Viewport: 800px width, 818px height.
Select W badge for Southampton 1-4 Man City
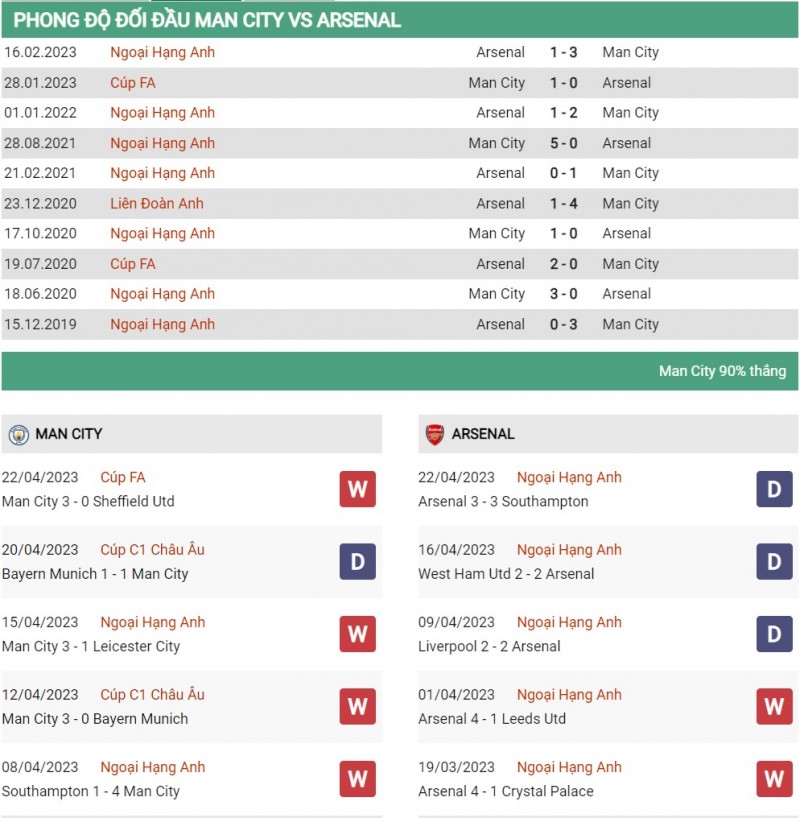357,779
